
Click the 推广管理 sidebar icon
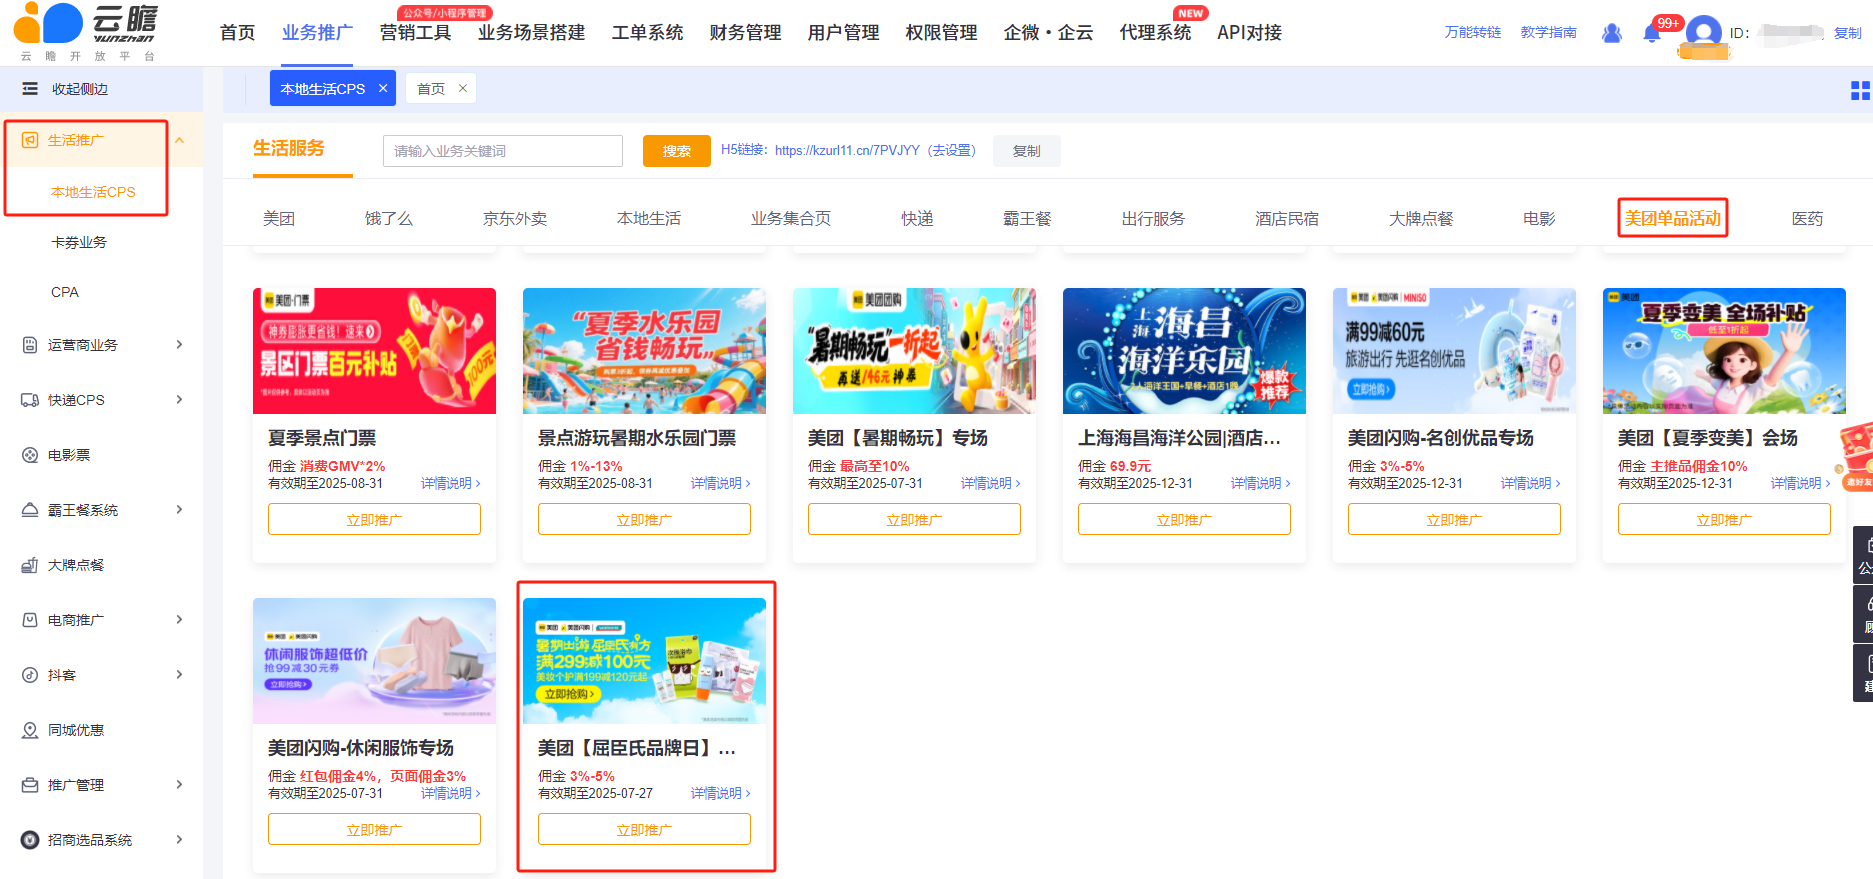(30, 785)
